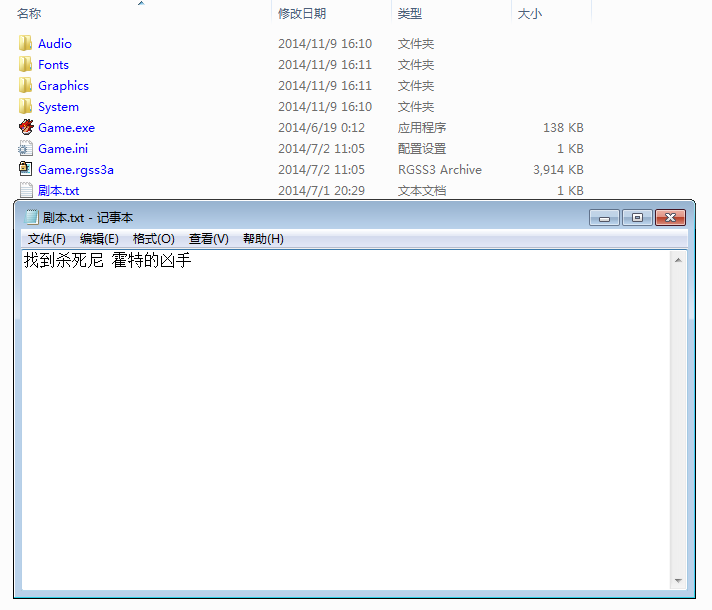Sort files by 大小 column header
The width and height of the screenshot is (712, 610).
[x=529, y=14]
